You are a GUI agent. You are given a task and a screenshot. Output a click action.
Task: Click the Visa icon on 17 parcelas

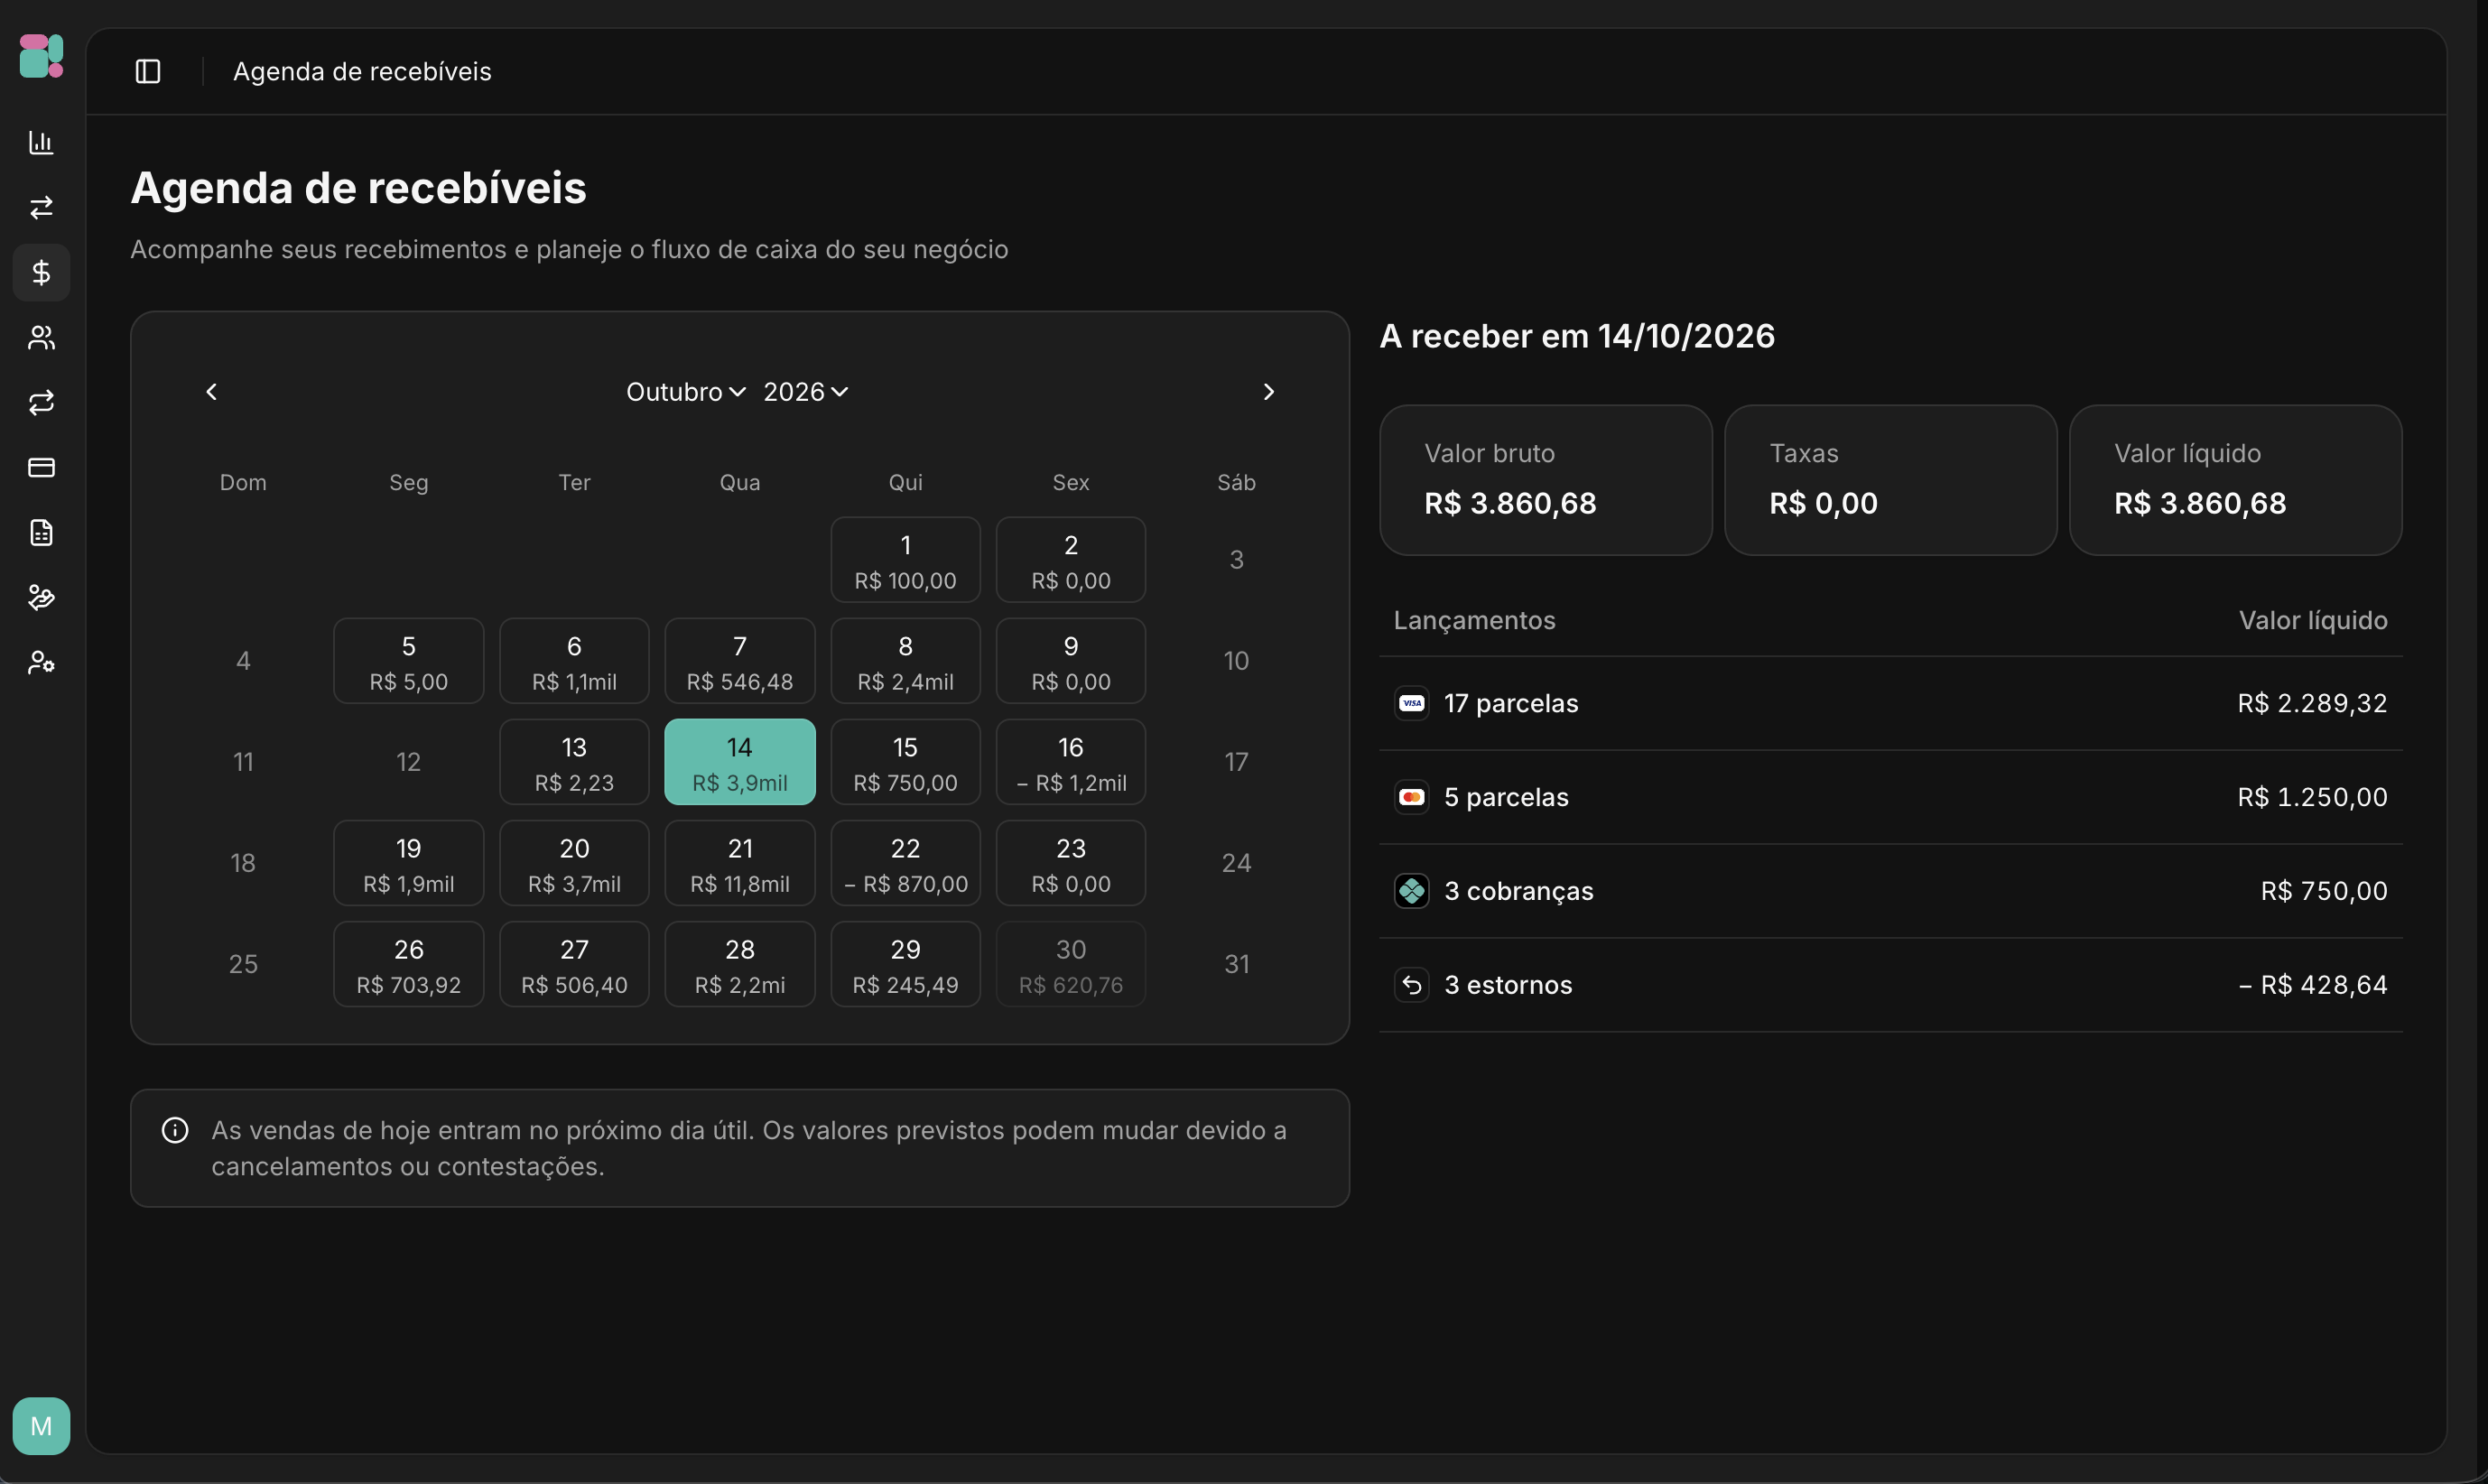(1411, 703)
